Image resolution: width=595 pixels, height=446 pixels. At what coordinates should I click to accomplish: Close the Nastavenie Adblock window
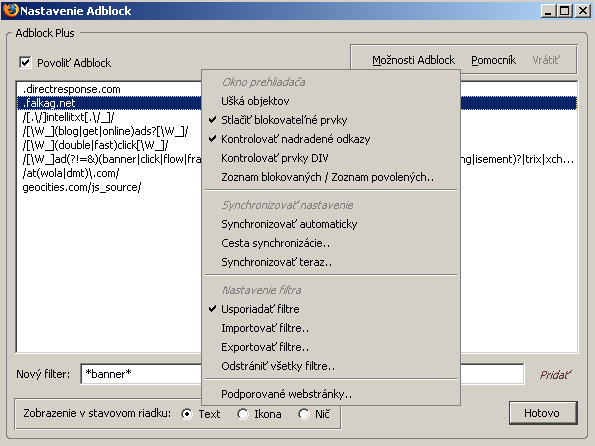pos(582,10)
